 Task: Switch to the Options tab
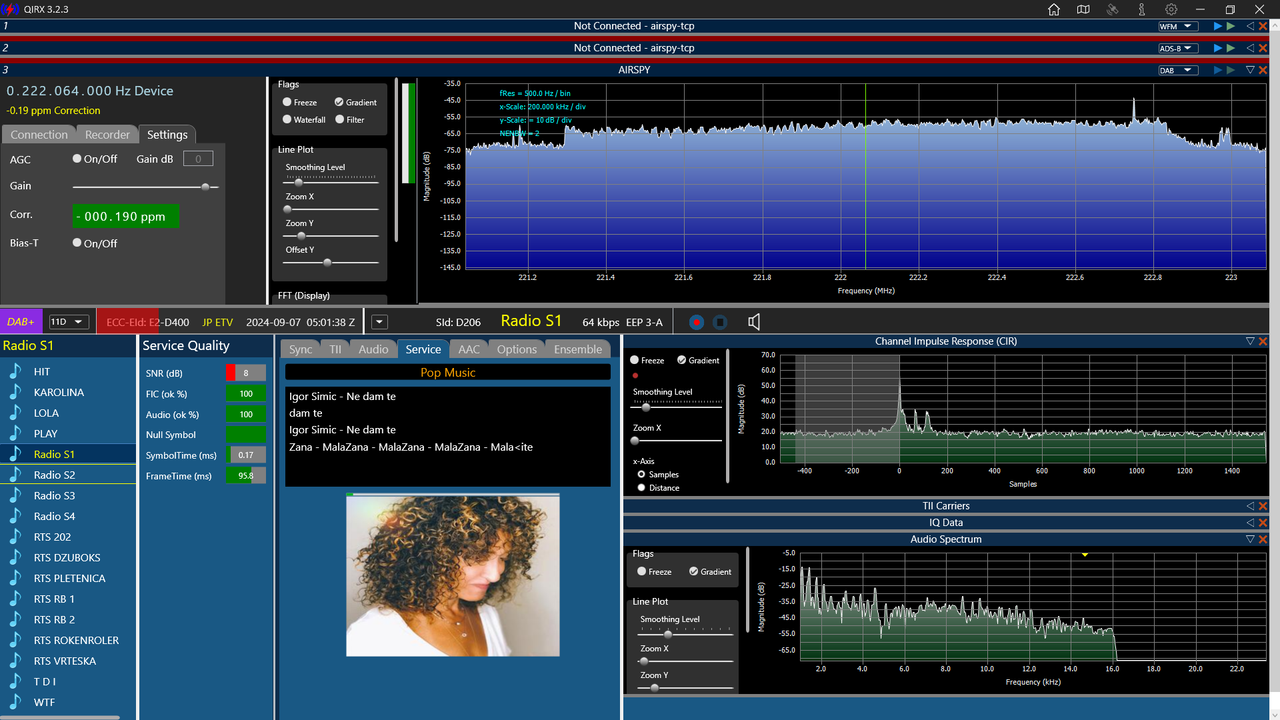pos(517,349)
